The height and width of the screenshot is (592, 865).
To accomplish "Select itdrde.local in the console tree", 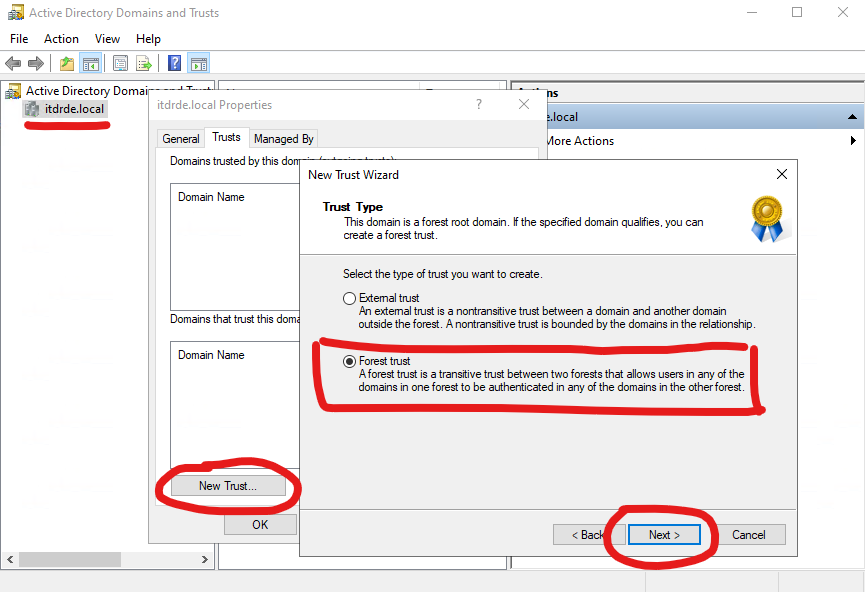I will tap(74, 109).
